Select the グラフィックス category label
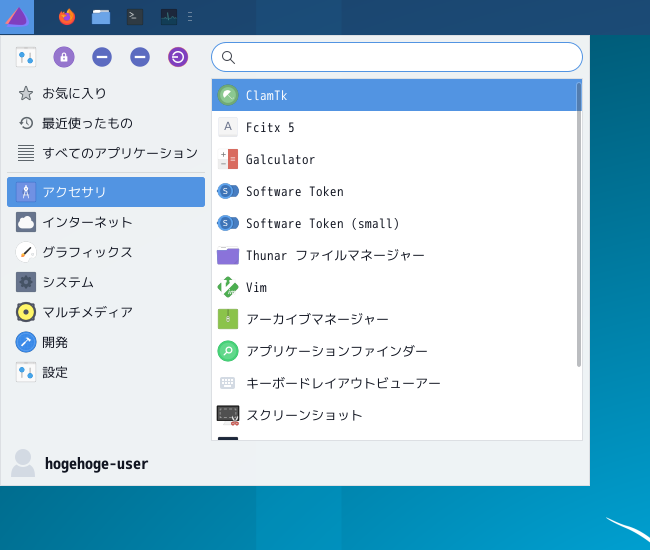The height and width of the screenshot is (550, 650). tap(87, 252)
